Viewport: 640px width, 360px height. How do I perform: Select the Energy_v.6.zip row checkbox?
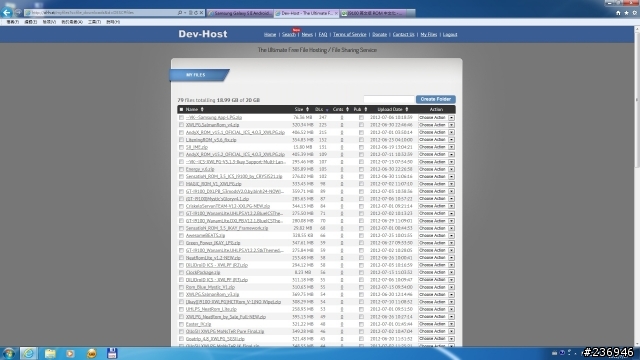tap(181, 169)
